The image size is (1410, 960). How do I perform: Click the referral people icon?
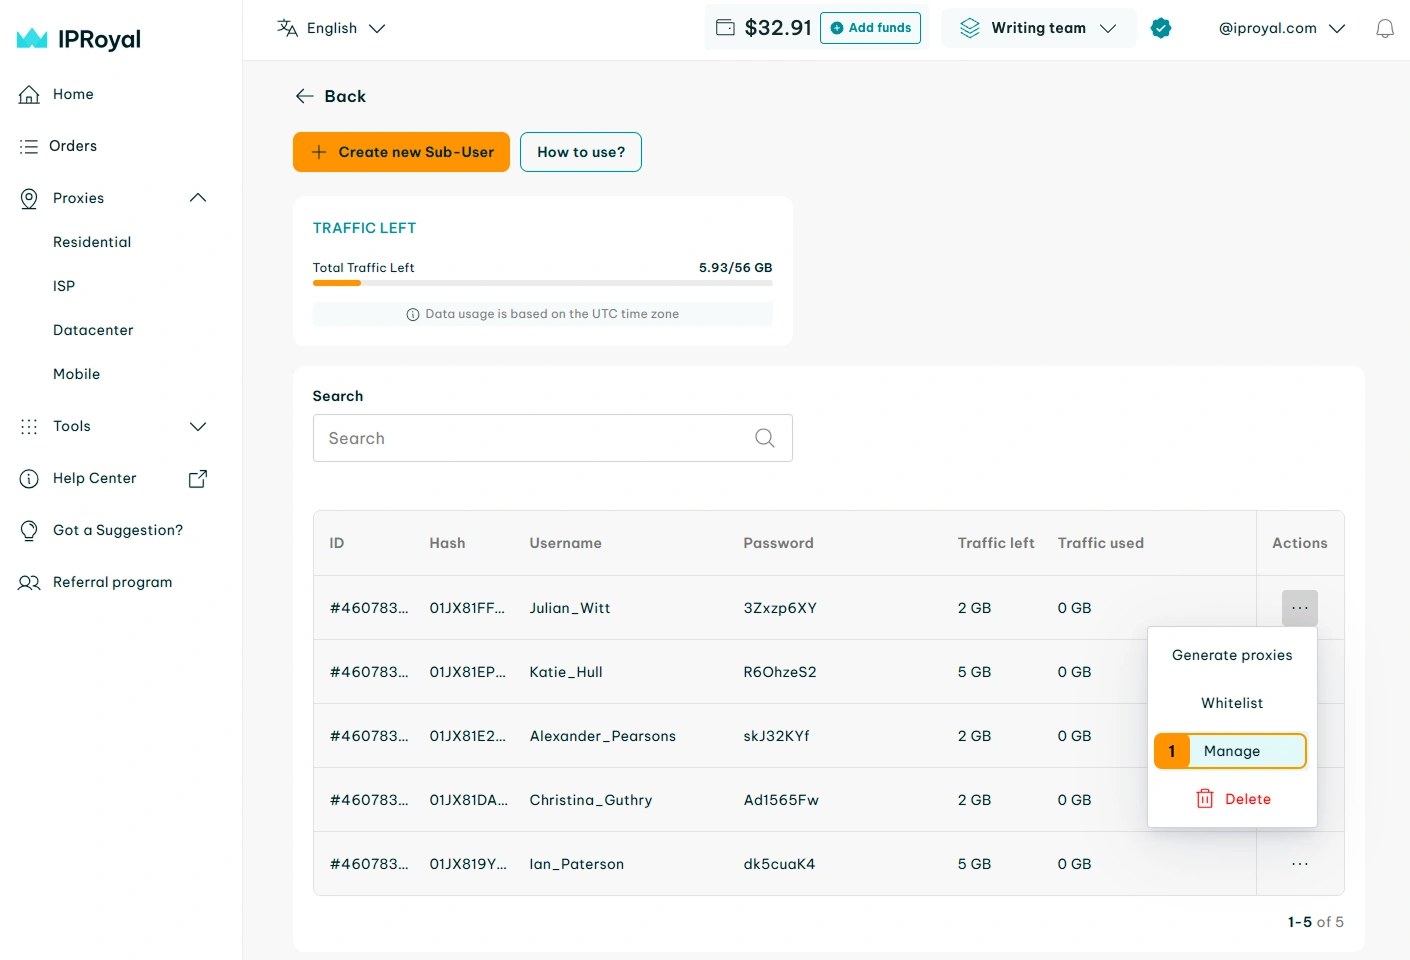click(29, 582)
